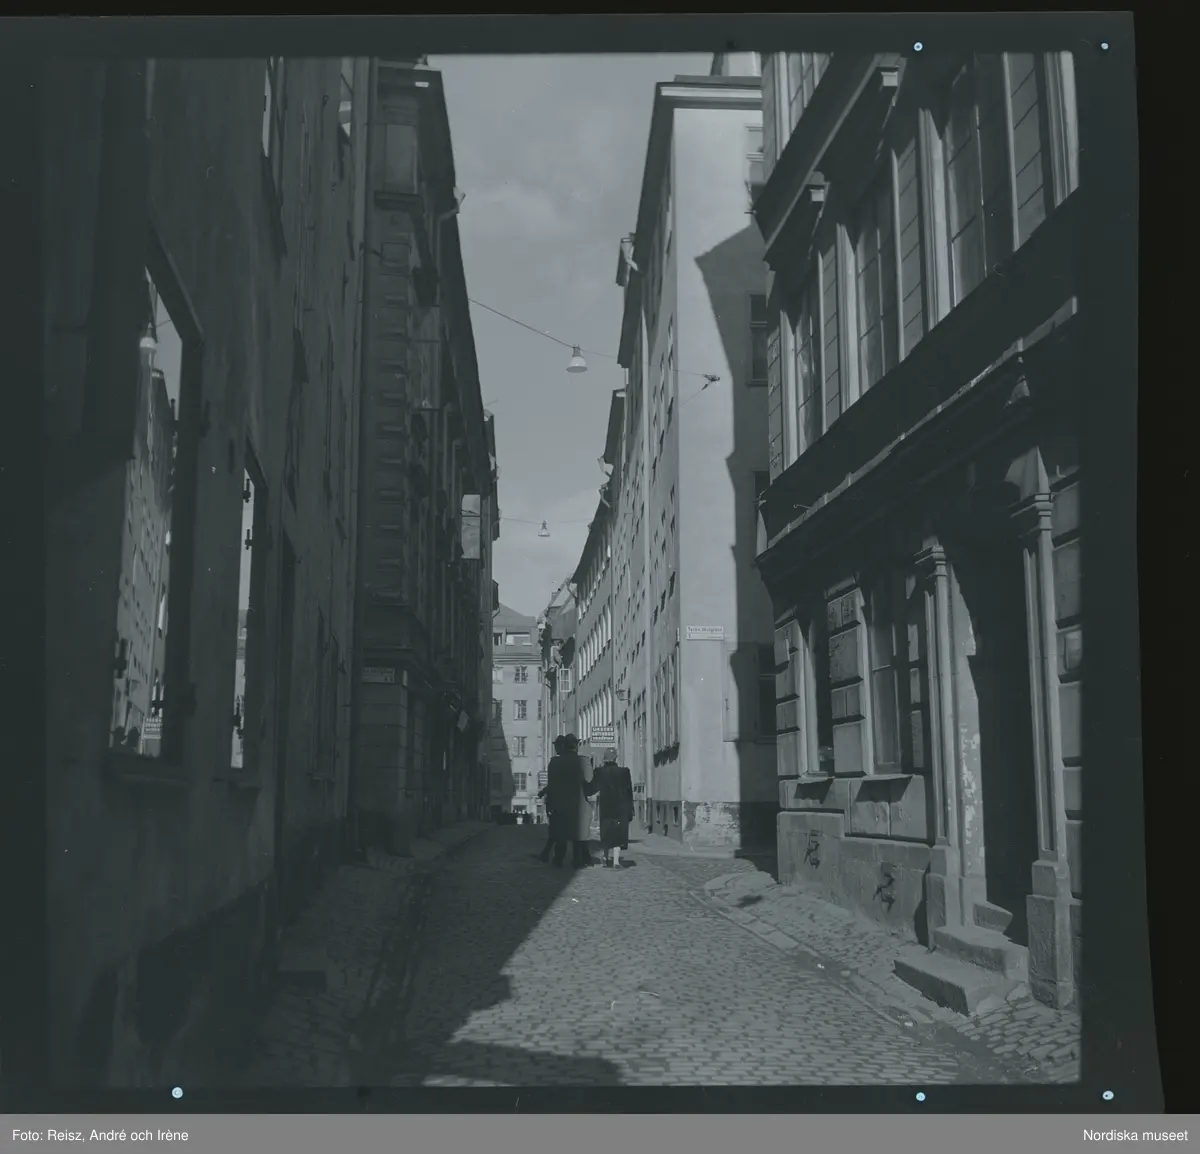
Task: Click the small sign in the left window
Action: coord(152,725)
